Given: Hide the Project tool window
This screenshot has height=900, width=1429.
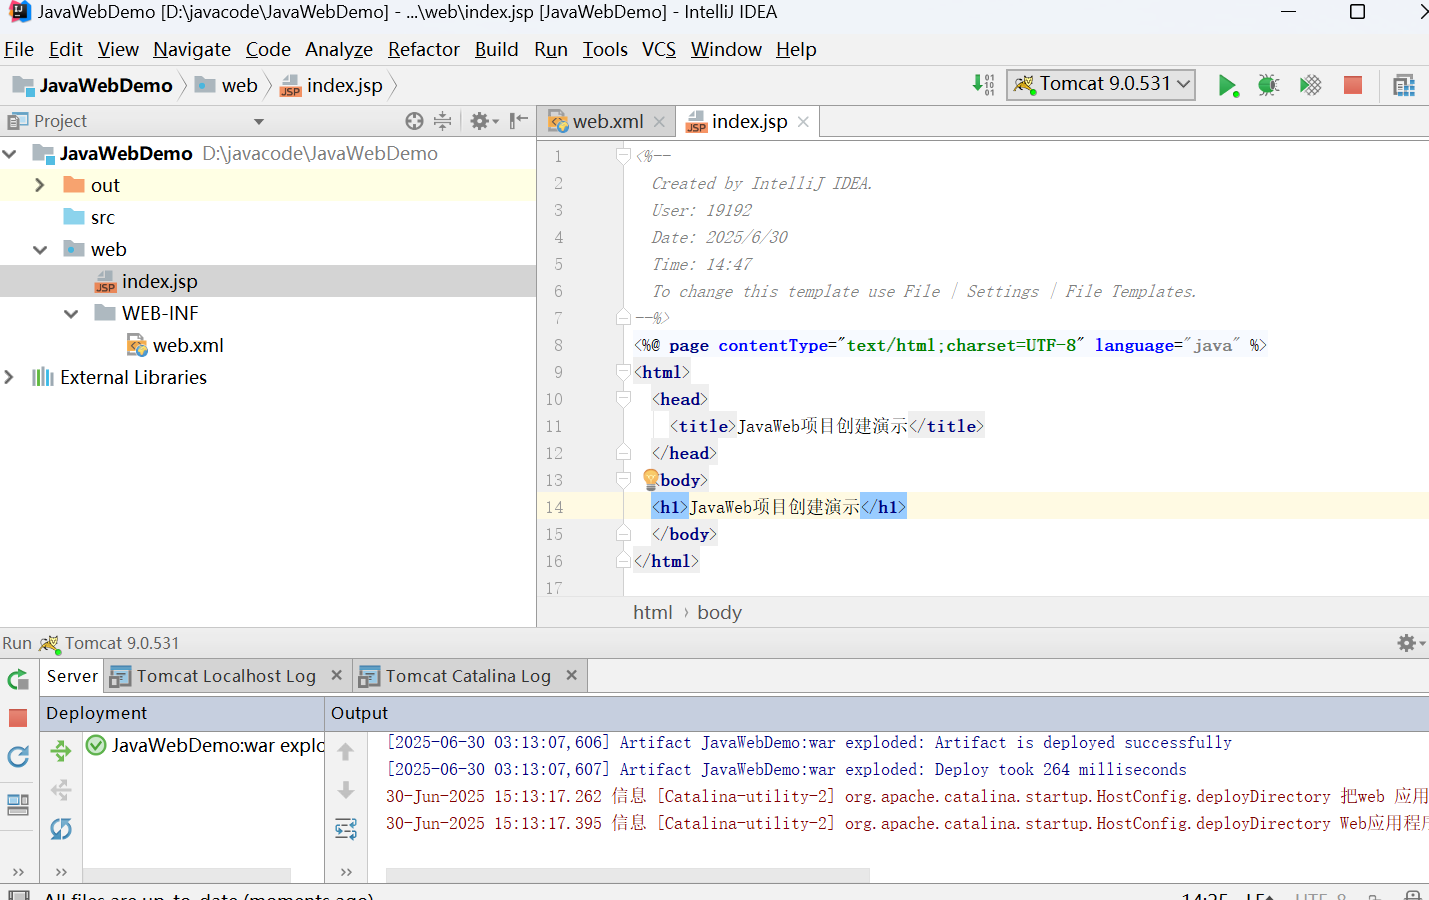Looking at the screenshot, I should tap(518, 121).
